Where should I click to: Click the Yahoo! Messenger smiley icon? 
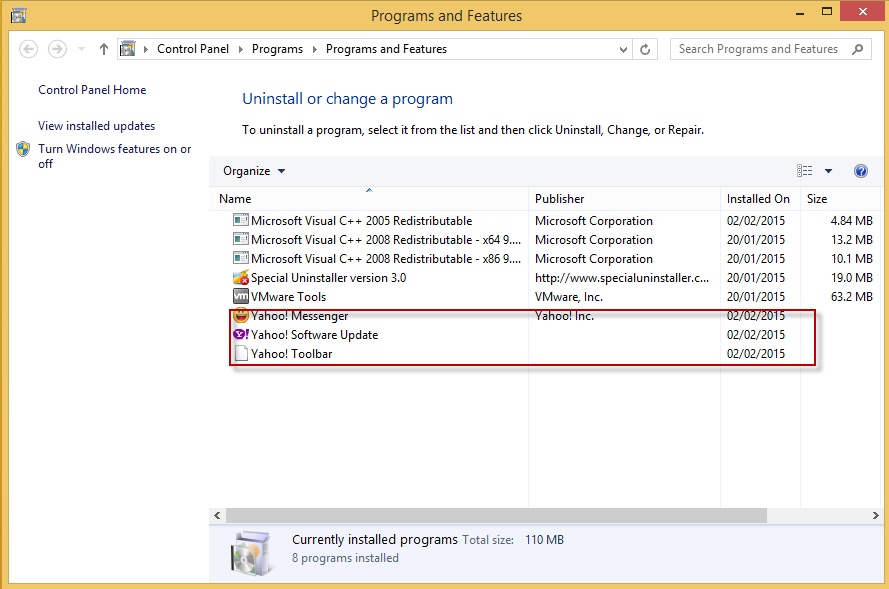241,315
